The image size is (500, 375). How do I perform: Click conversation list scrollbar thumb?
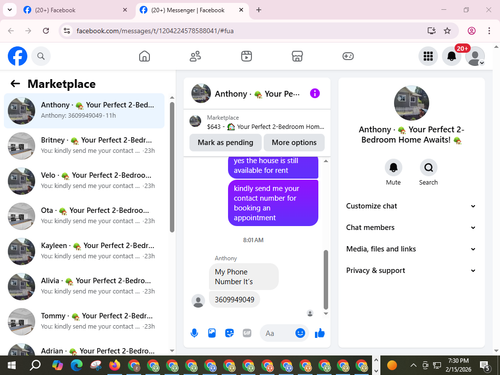click(172, 167)
